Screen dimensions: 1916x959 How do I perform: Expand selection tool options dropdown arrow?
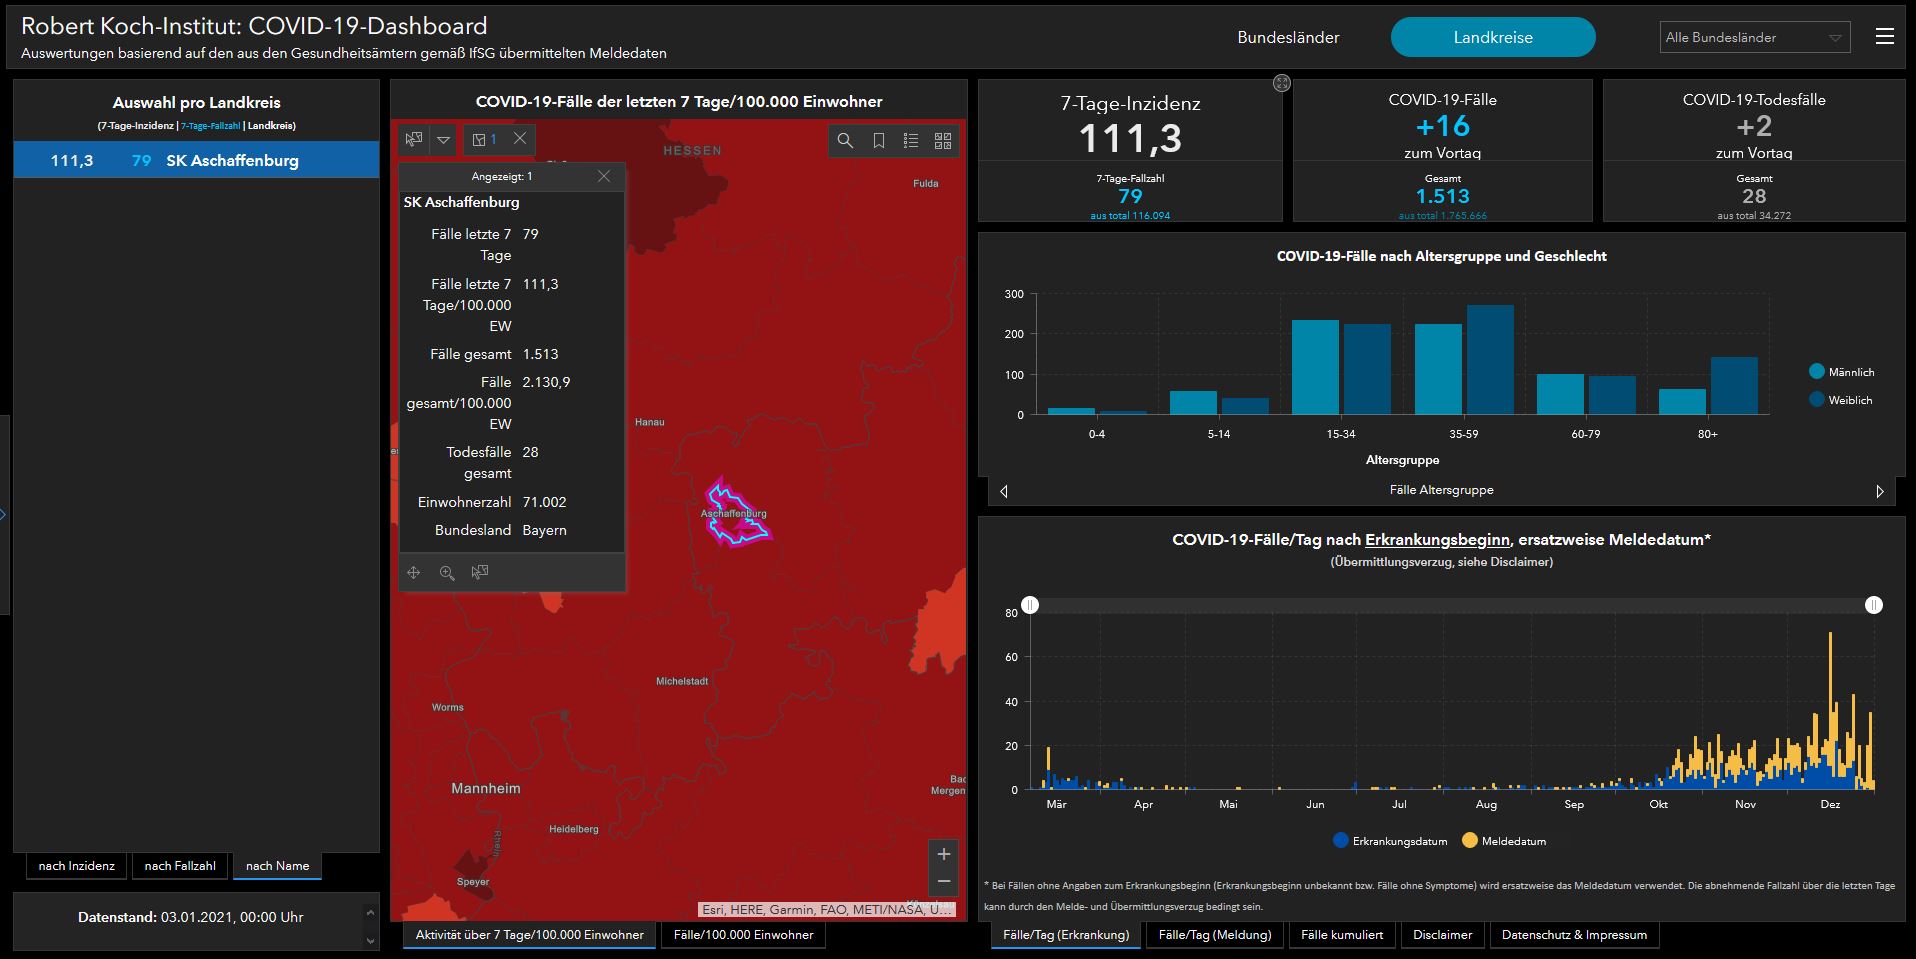click(x=443, y=139)
